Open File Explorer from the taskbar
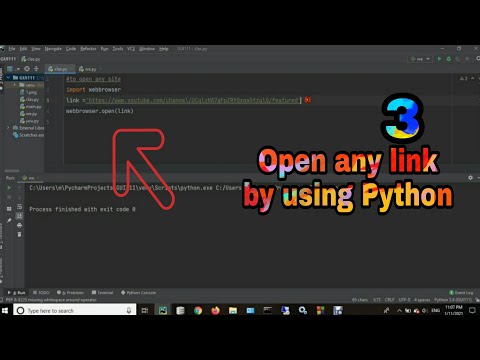 pyautogui.click(x=233, y=311)
